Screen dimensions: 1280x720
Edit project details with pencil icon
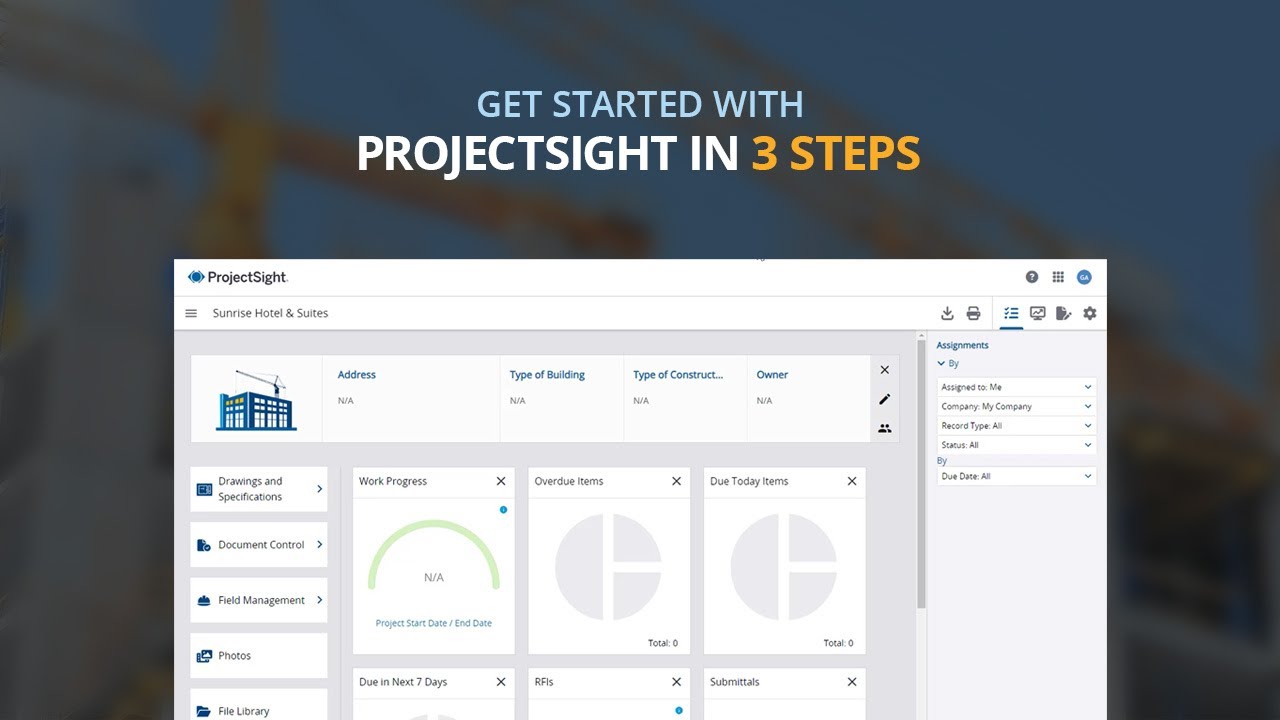point(884,399)
